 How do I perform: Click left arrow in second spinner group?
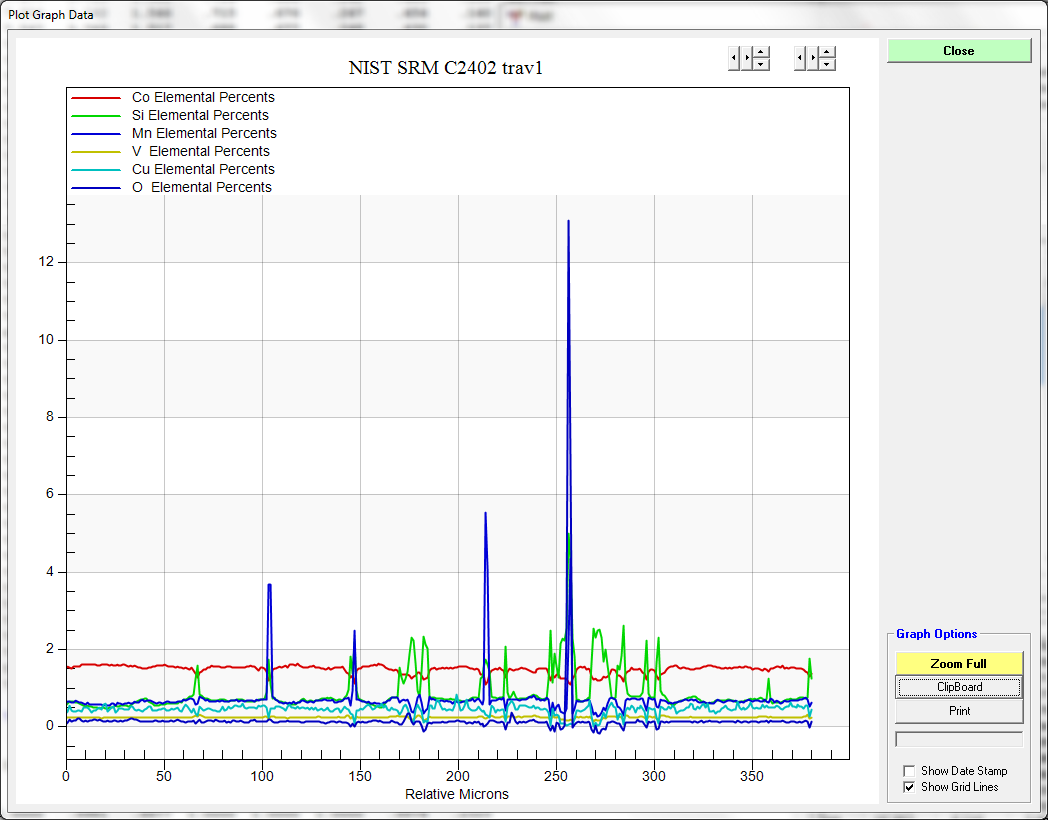coord(800,59)
